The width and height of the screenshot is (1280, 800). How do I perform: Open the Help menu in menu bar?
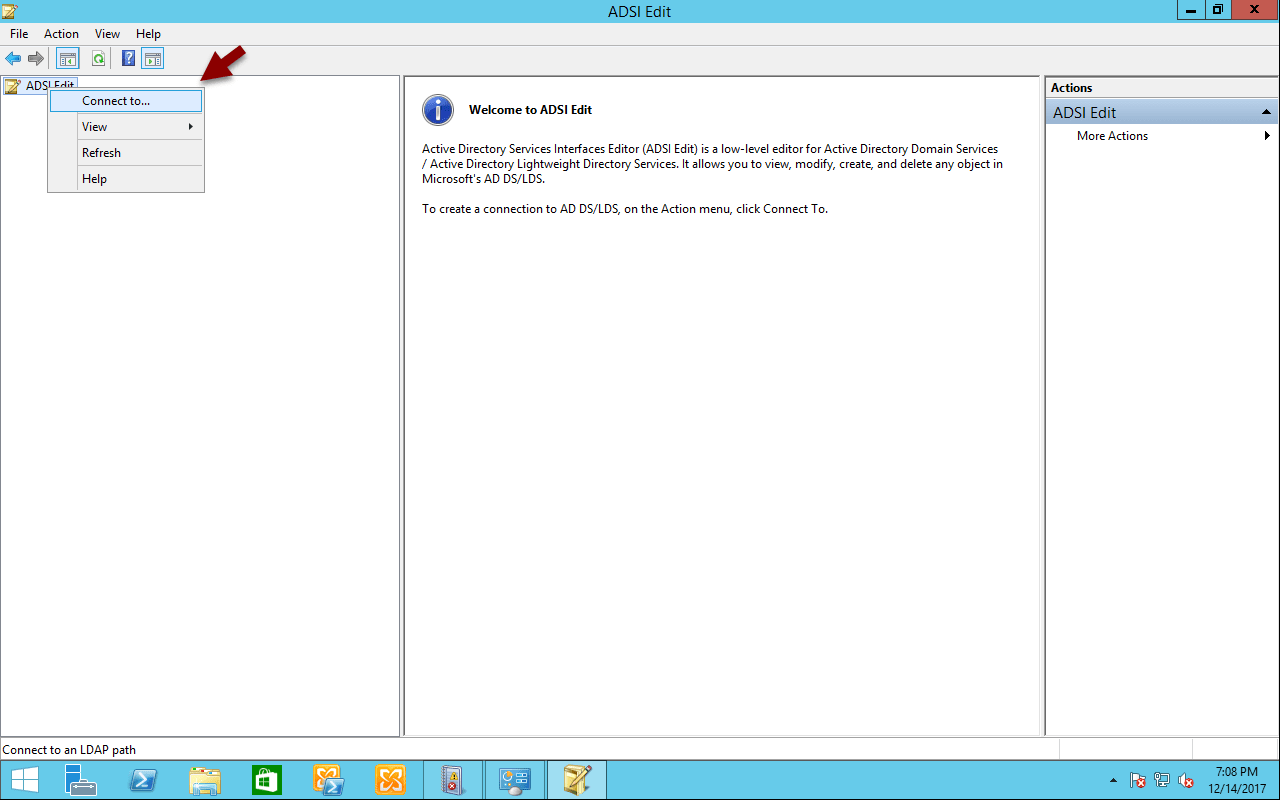[x=148, y=34]
